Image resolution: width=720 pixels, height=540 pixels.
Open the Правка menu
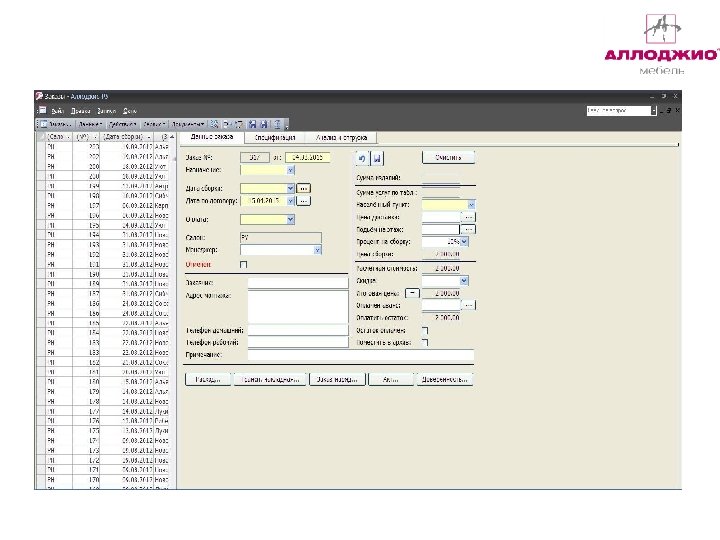click(81, 111)
